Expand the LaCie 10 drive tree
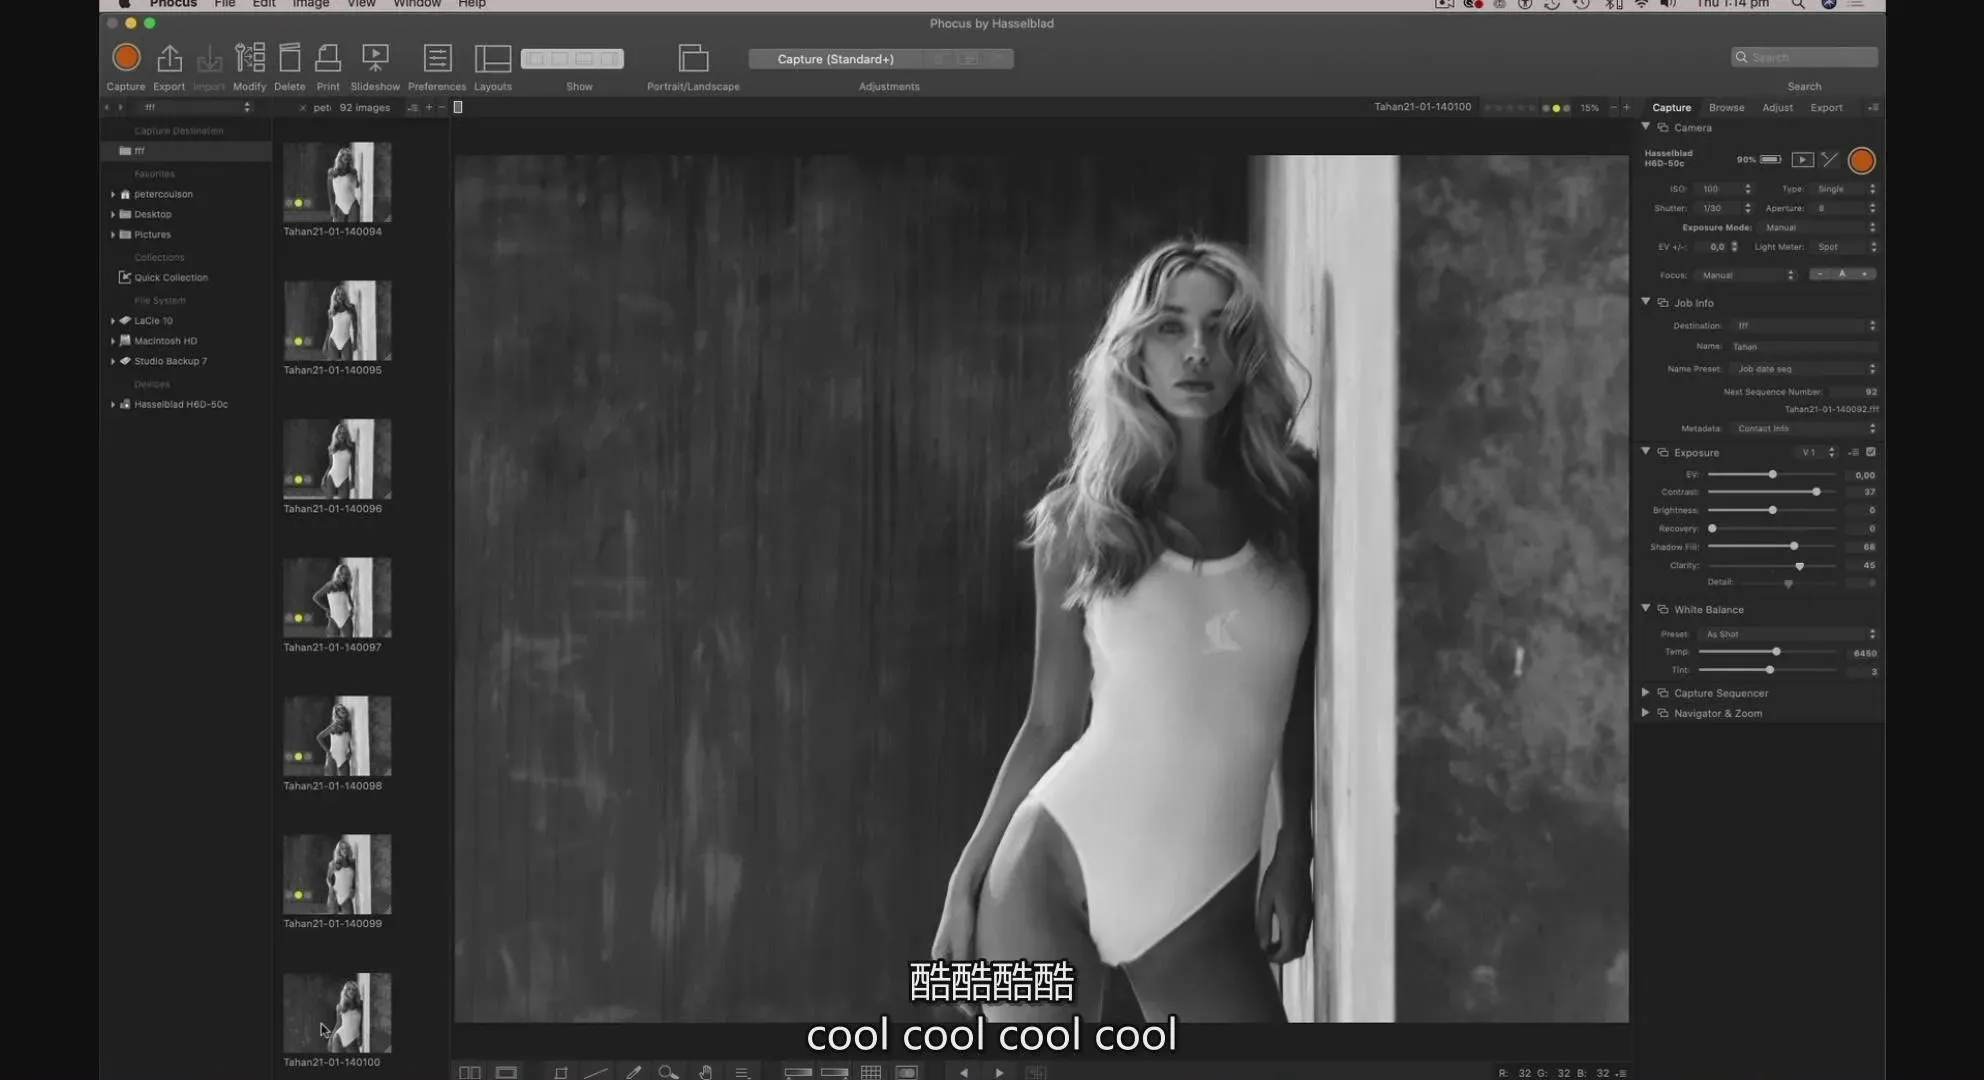Image resolution: width=1984 pixels, height=1080 pixels. [x=113, y=321]
